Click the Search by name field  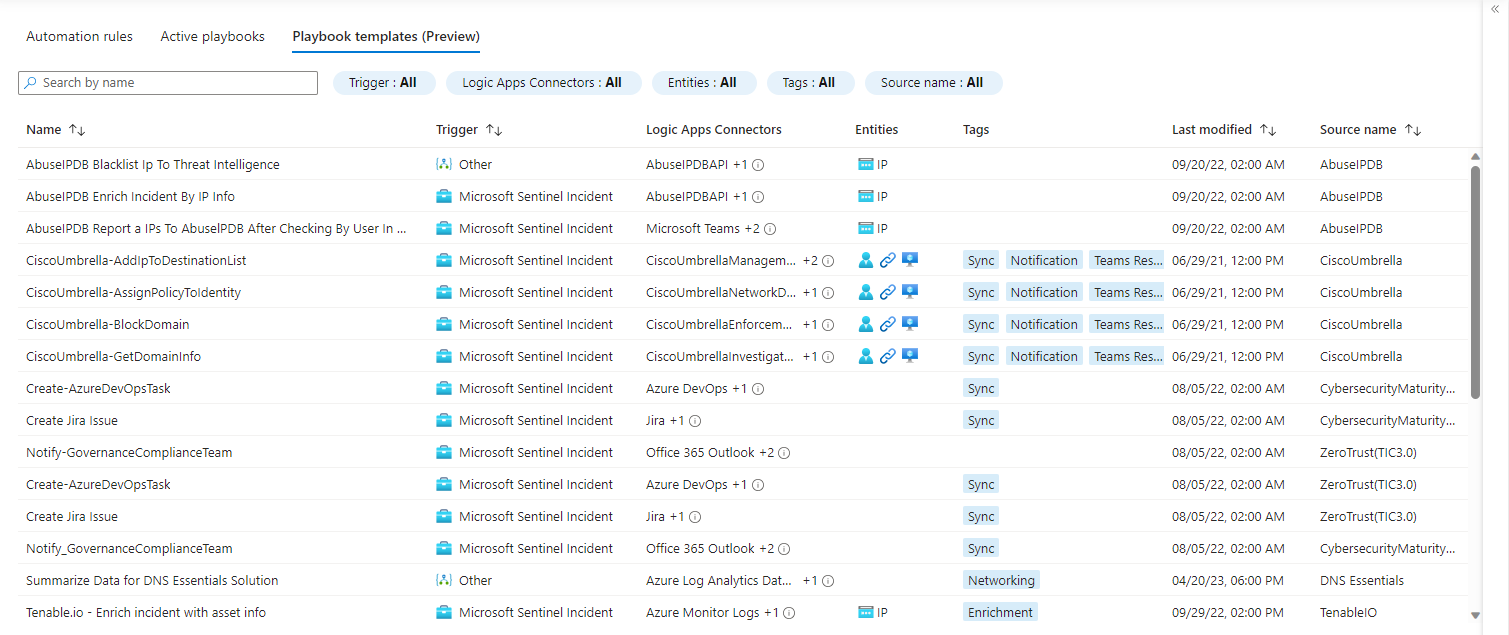pos(168,83)
